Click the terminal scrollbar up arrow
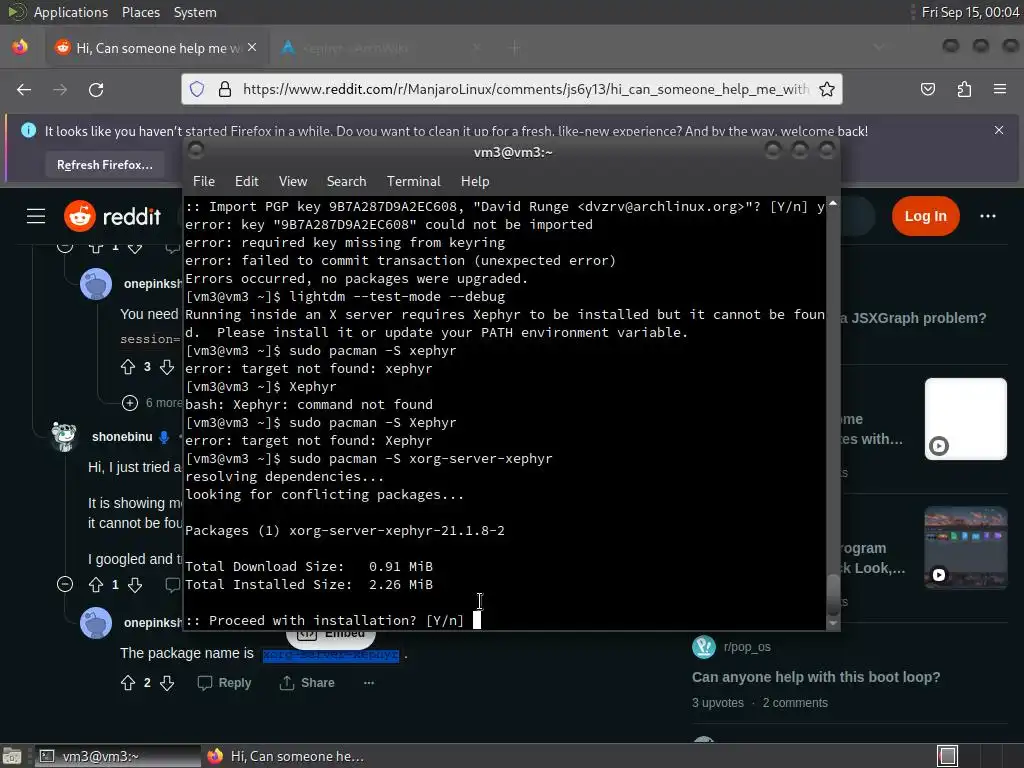 click(833, 204)
